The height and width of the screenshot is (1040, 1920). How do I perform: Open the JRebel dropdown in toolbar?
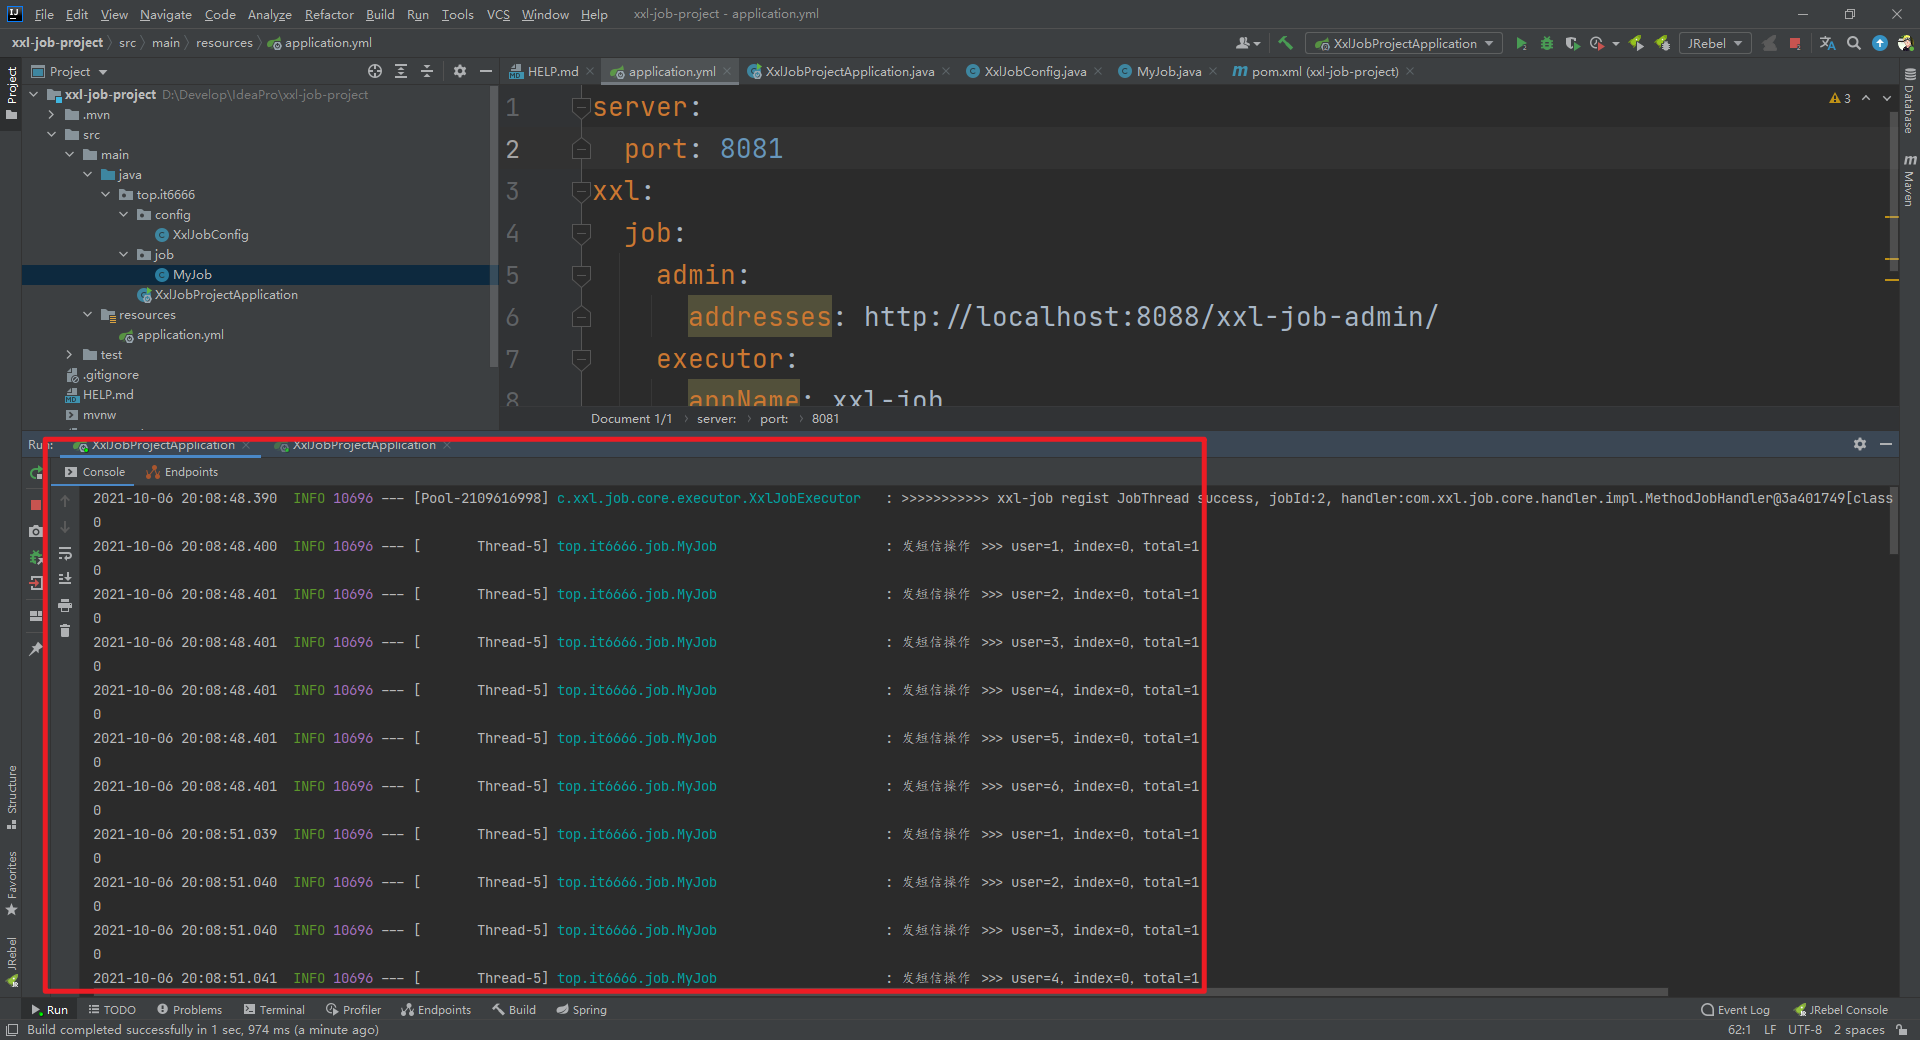(x=1715, y=43)
